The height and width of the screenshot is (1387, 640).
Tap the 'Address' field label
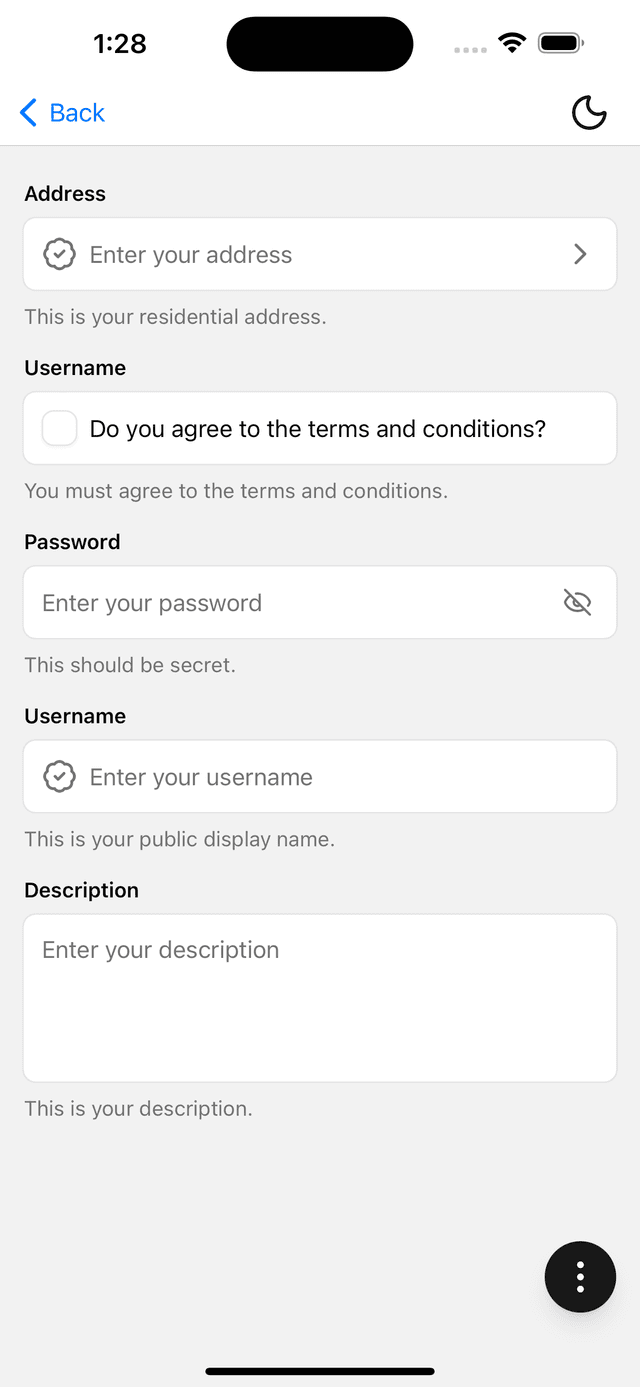[x=65, y=194]
